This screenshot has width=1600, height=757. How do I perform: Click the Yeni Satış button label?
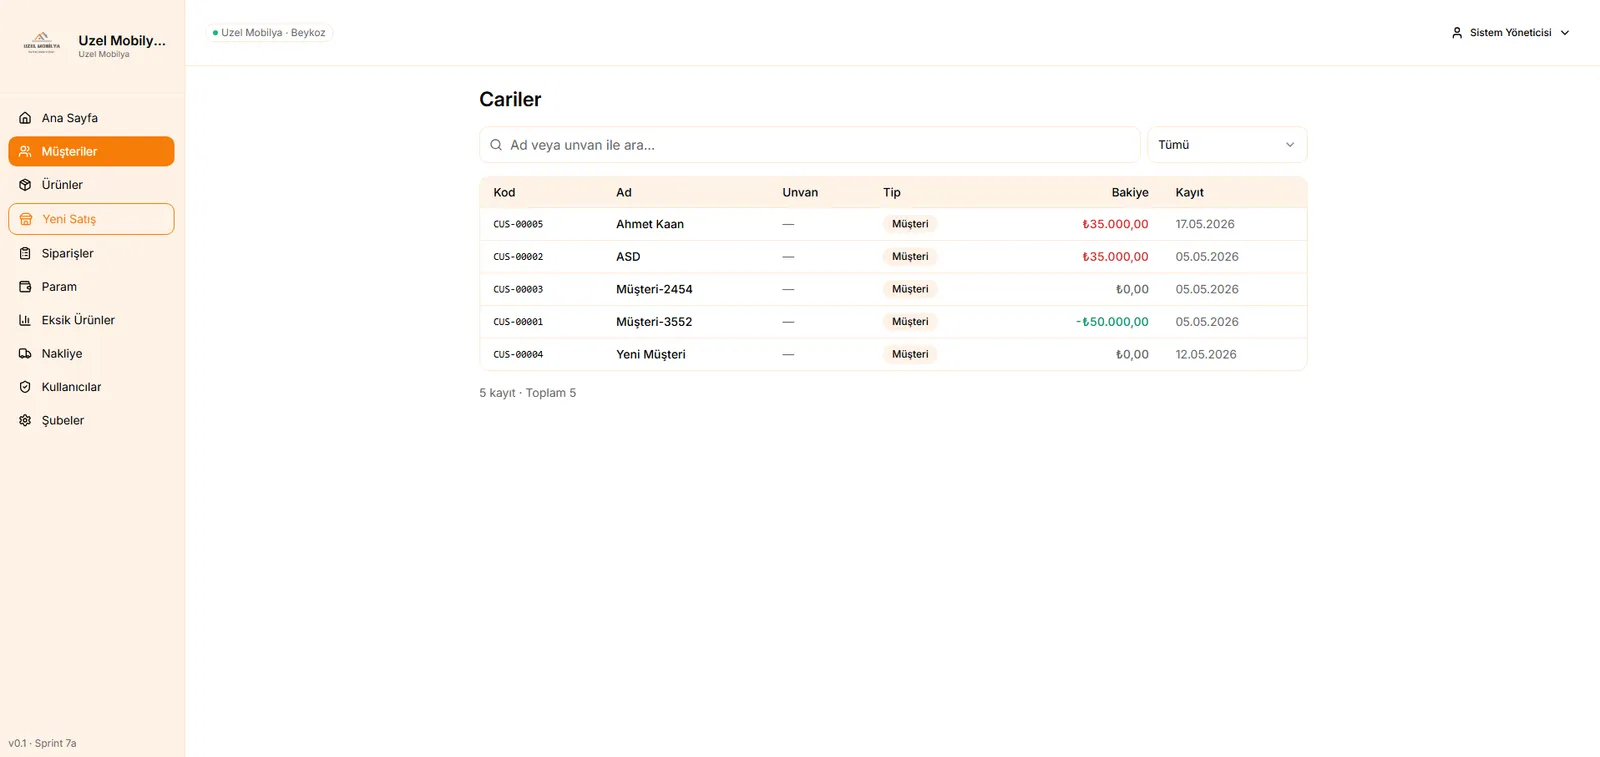pyautogui.click(x=69, y=219)
